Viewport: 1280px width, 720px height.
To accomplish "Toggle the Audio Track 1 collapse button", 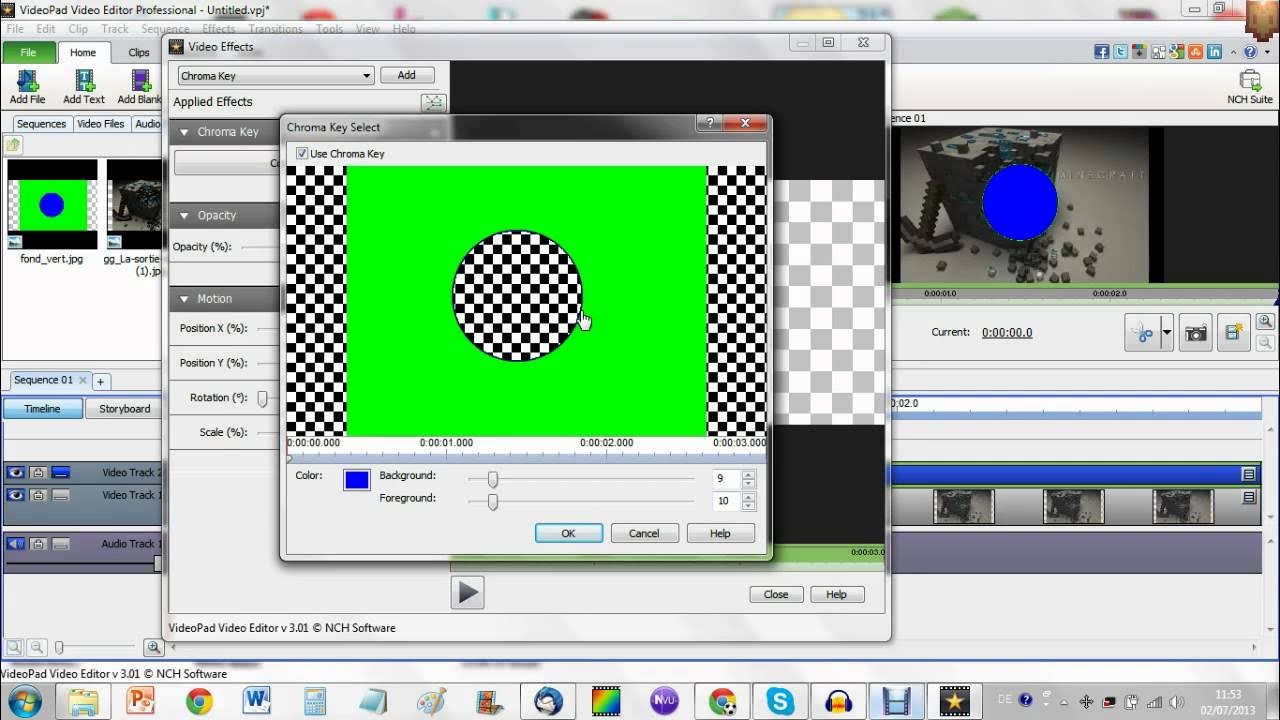I will pyautogui.click(x=61, y=544).
